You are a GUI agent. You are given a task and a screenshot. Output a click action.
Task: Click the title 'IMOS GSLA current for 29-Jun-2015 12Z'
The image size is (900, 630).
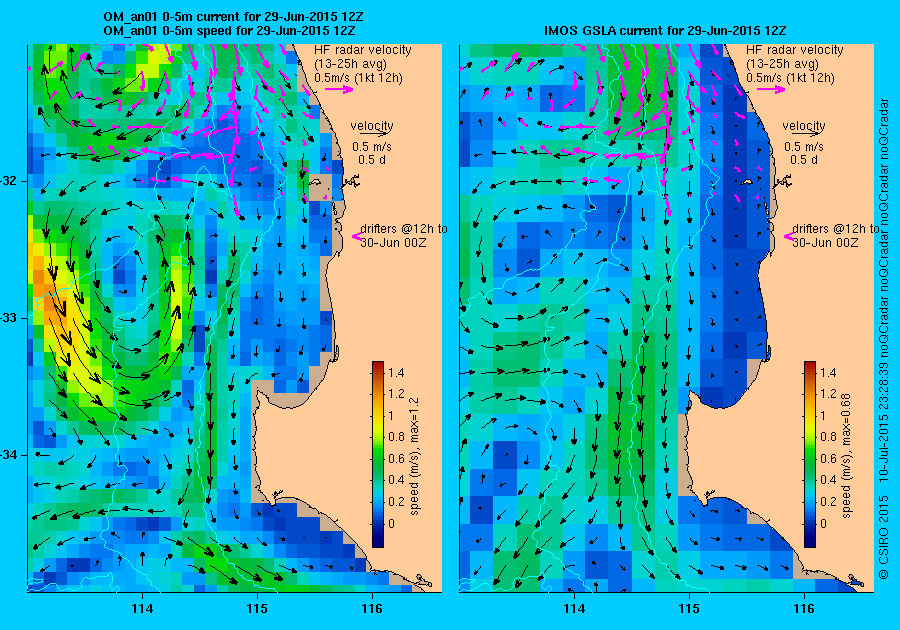point(665,30)
